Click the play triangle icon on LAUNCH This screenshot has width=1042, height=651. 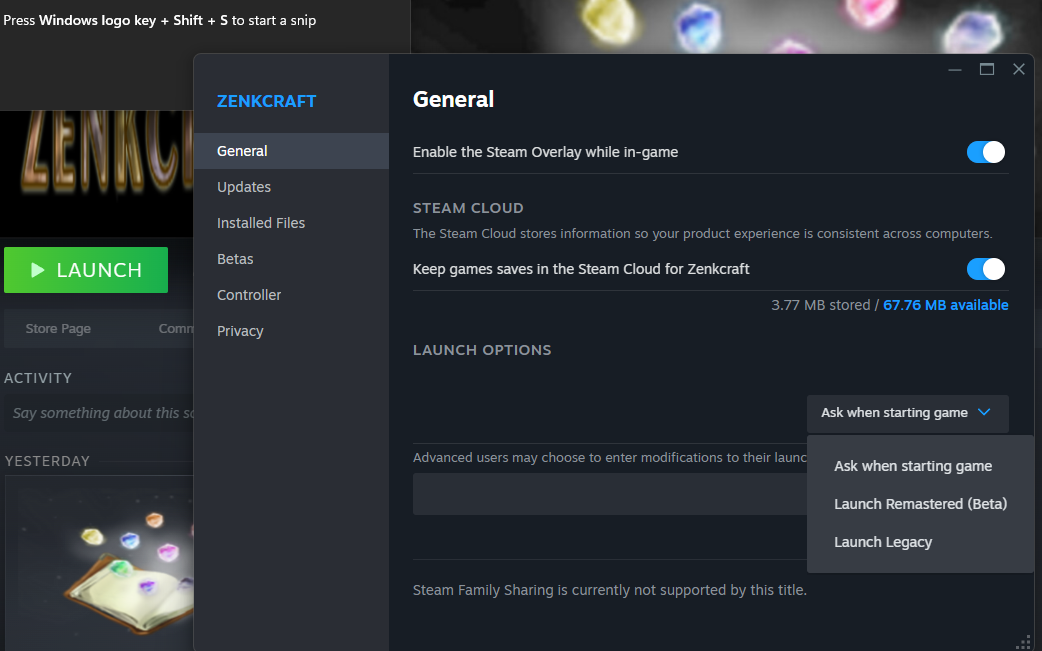coord(37,270)
